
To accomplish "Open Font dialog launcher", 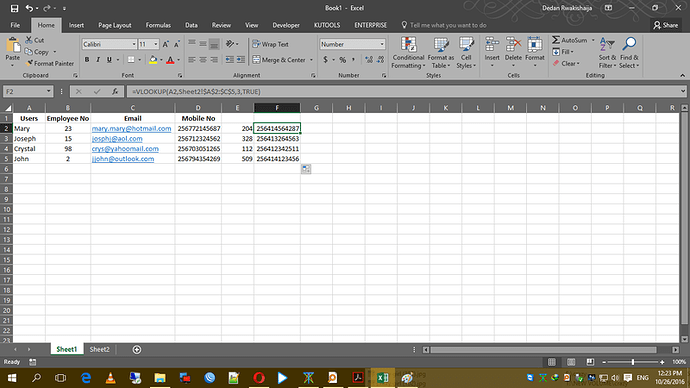I will pos(180,76).
